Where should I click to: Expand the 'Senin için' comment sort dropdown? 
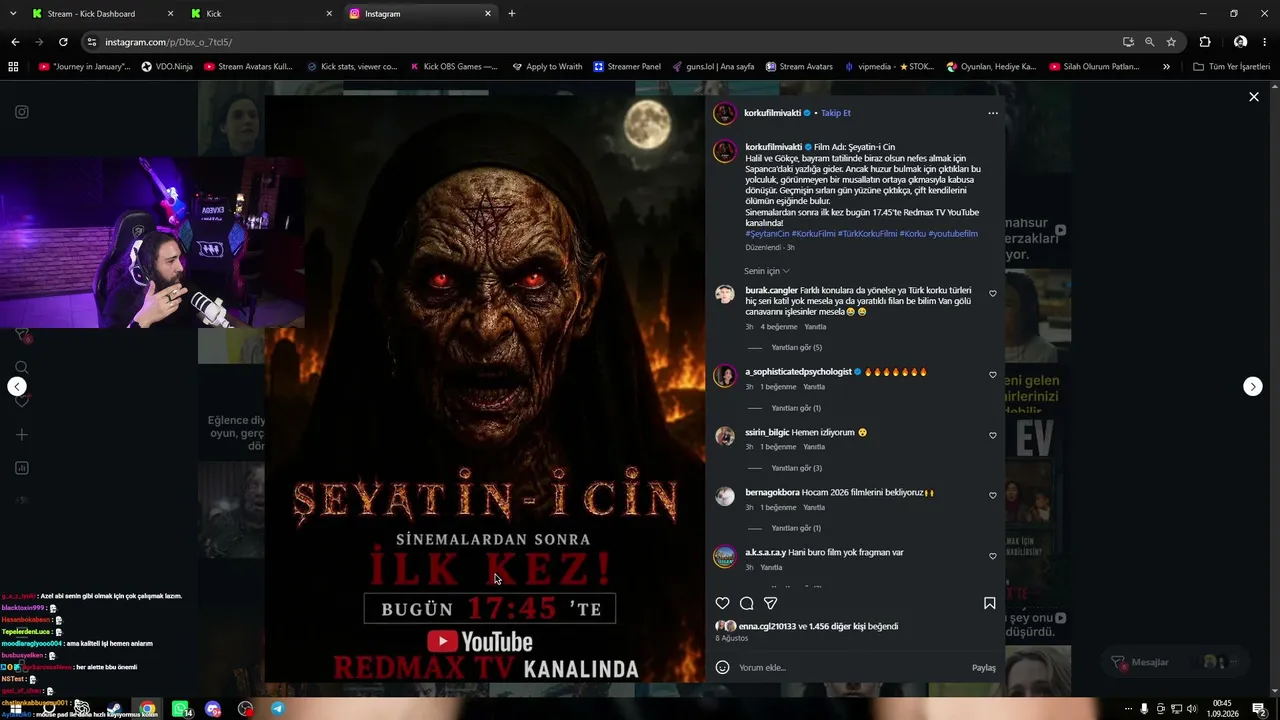[767, 271]
